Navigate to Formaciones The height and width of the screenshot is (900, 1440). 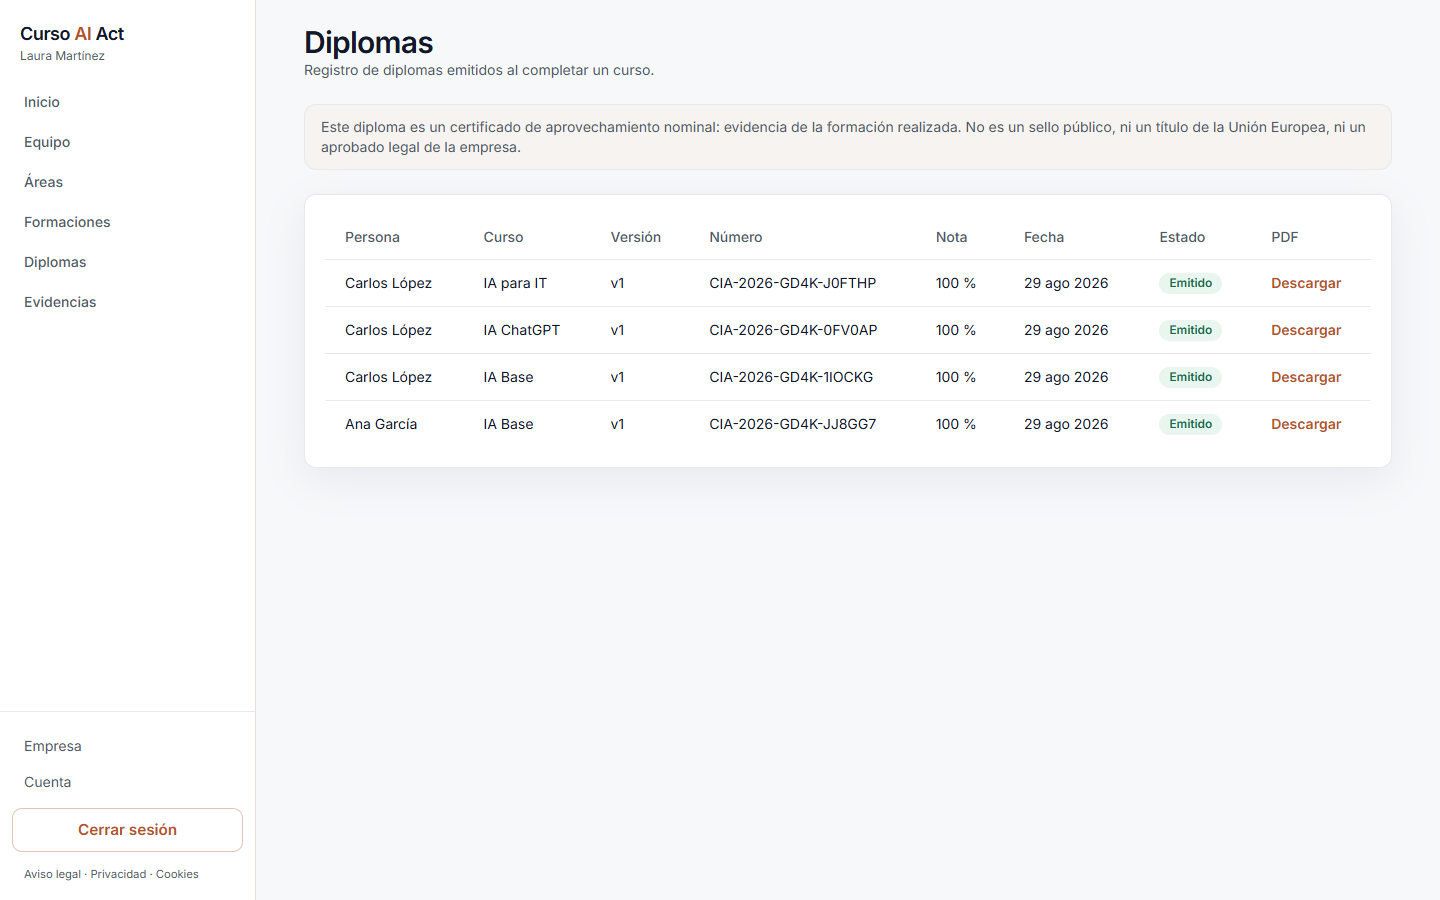67,222
